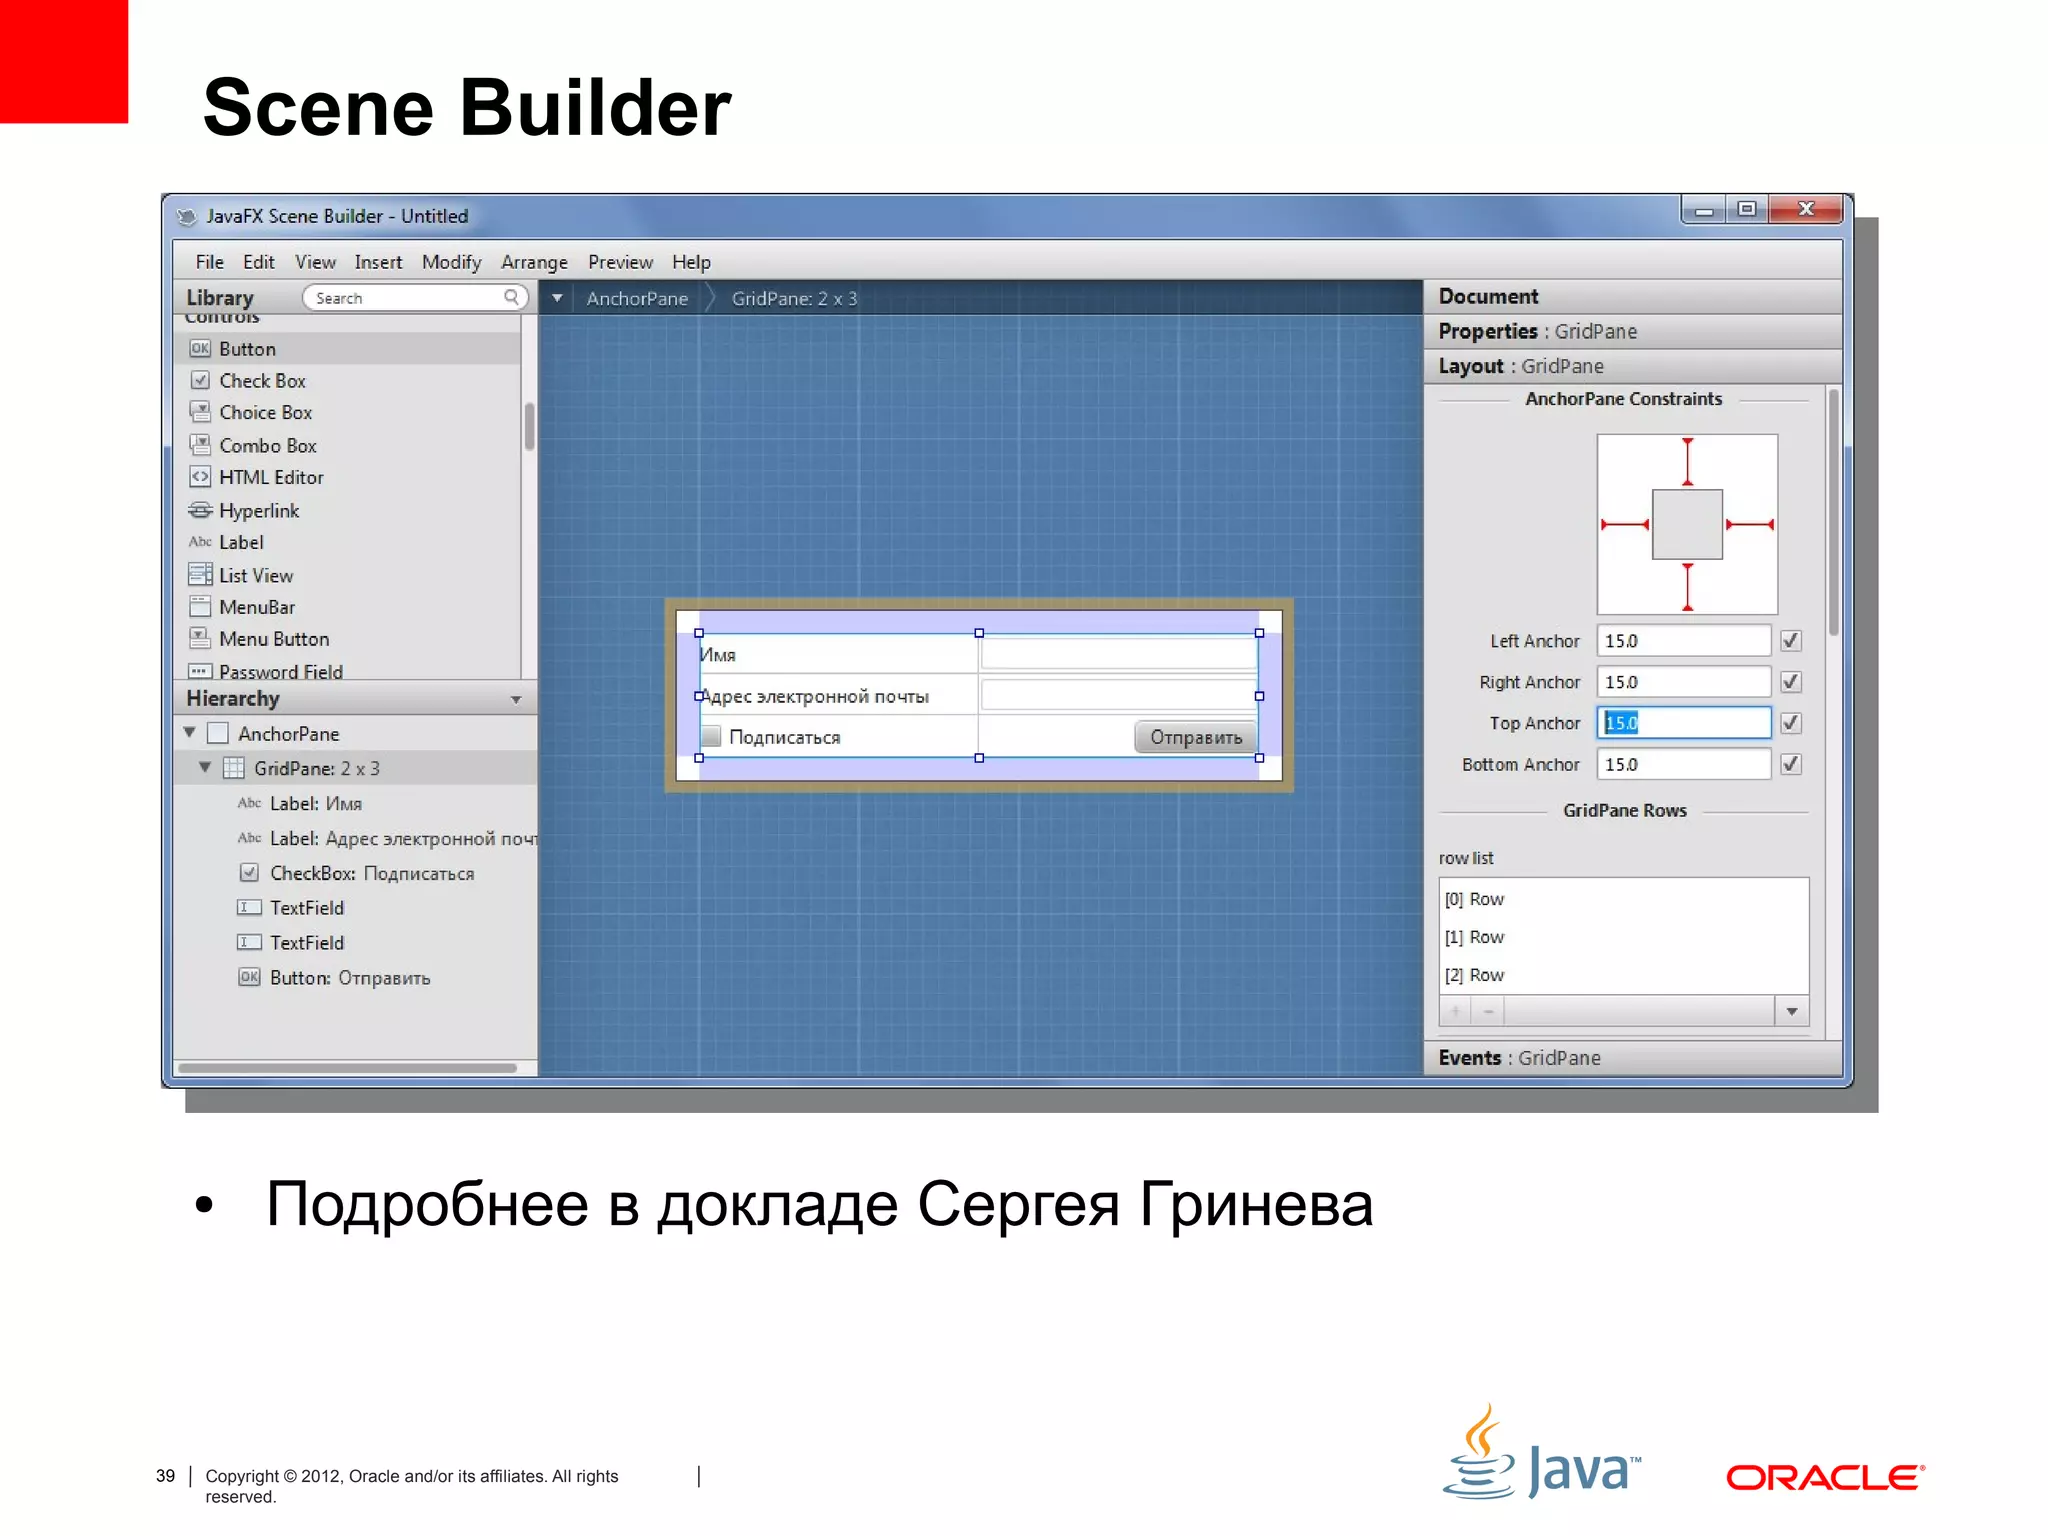Collapse the AnchorPane node in Hierarchy

(189, 733)
